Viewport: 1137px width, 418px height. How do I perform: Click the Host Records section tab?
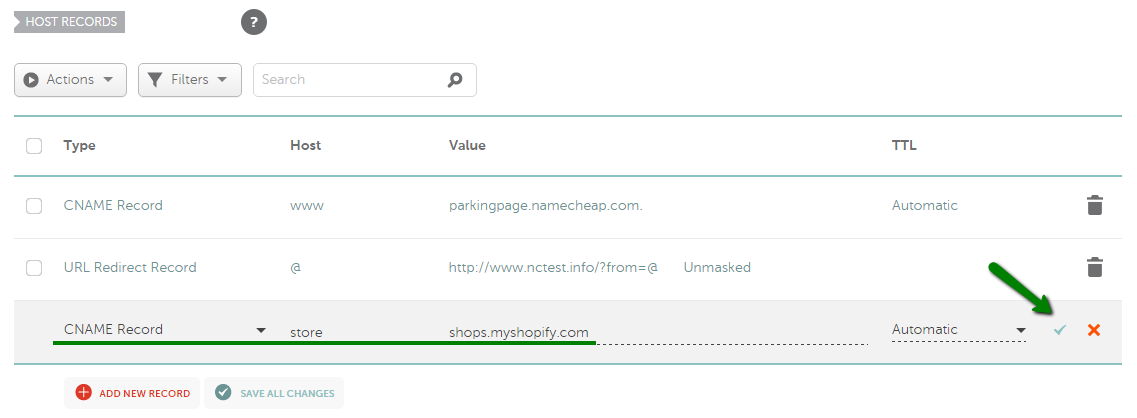click(70, 22)
